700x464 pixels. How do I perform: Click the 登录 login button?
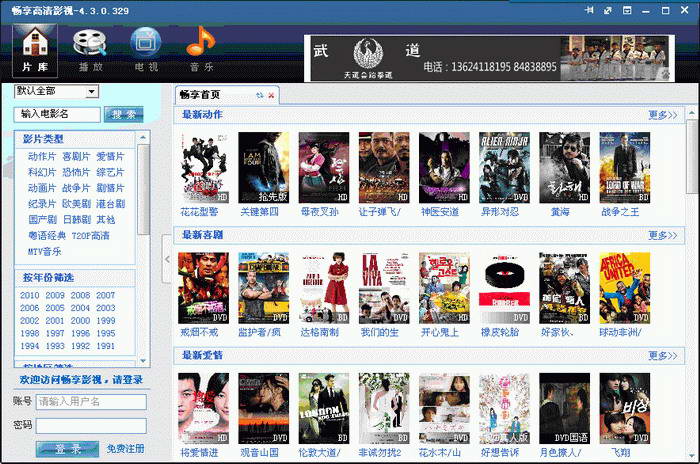(67, 449)
